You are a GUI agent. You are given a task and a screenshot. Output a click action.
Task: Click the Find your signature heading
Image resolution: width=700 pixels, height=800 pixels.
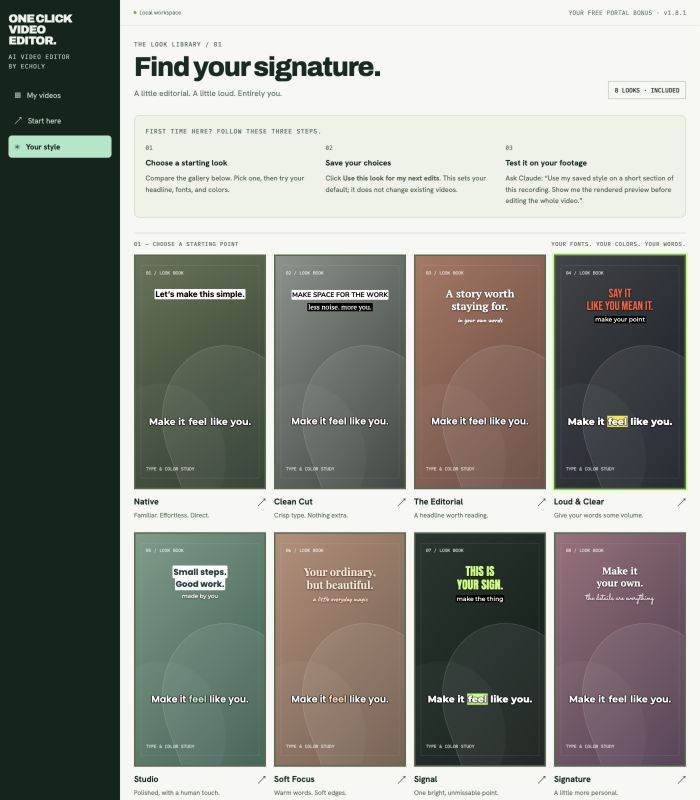click(x=257, y=67)
